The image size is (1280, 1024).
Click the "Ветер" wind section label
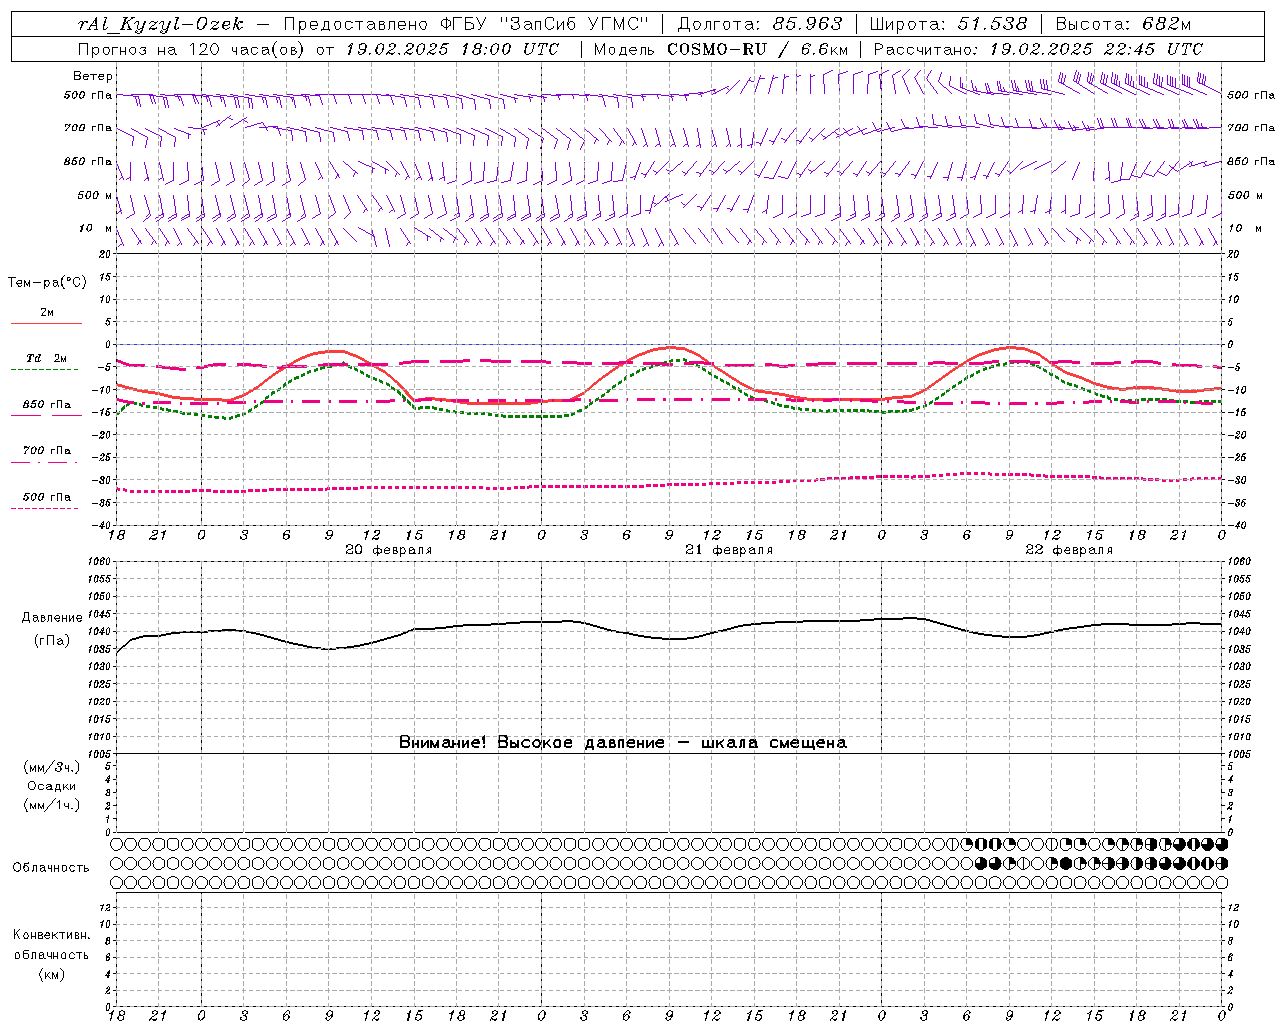point(93,76)
